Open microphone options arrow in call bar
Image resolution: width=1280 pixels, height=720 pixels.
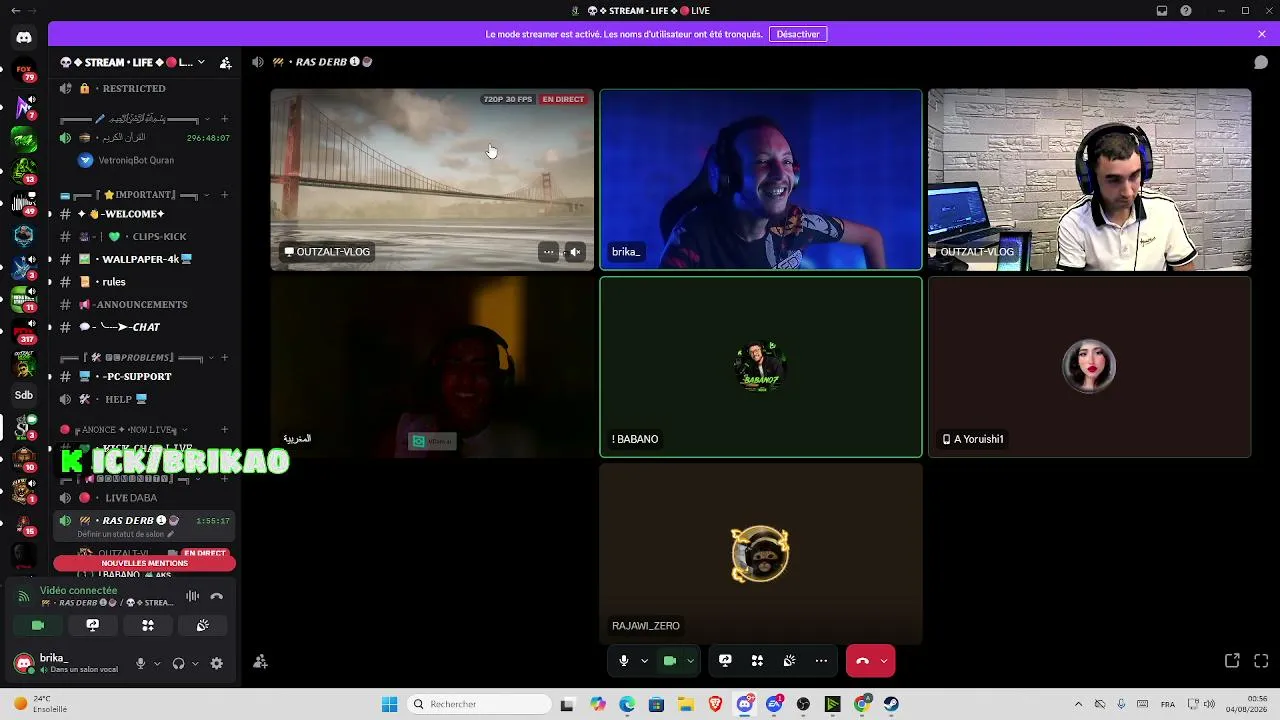click(644, 661)
